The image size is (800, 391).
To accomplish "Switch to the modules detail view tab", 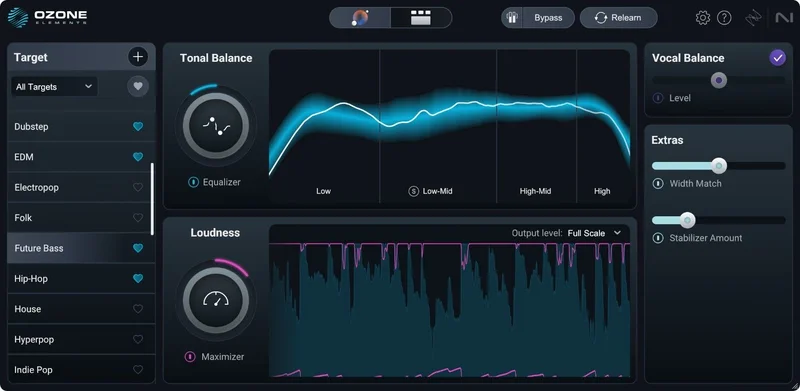I will pos(421,18).
